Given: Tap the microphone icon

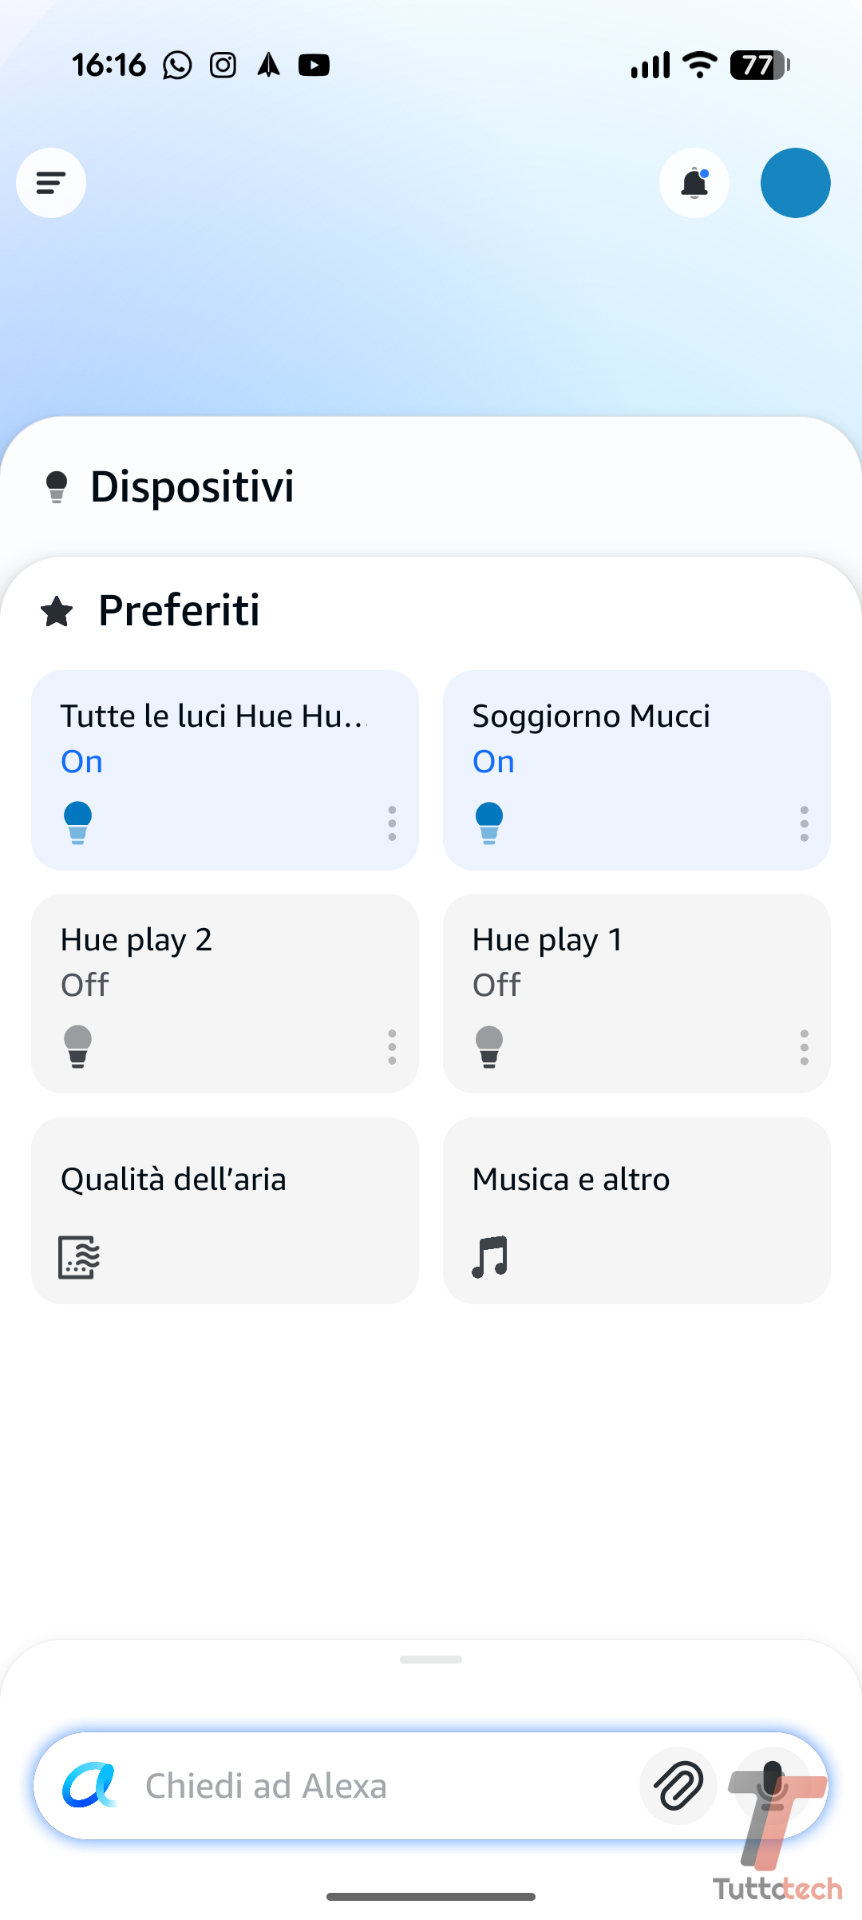Looking at the screenshot, I should coord(770,1786).
